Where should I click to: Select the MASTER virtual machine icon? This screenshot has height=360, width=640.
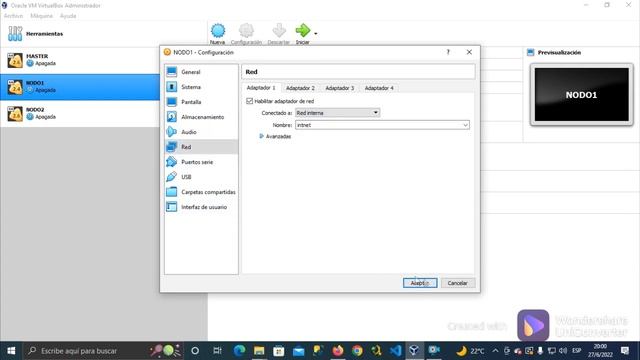[x=15, y=60]
